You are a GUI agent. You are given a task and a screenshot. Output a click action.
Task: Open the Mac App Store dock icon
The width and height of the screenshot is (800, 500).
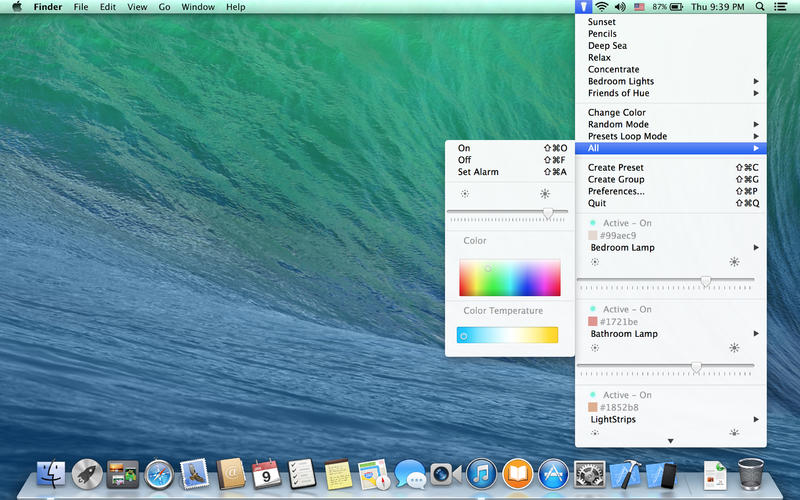click(x=553, y=472)
